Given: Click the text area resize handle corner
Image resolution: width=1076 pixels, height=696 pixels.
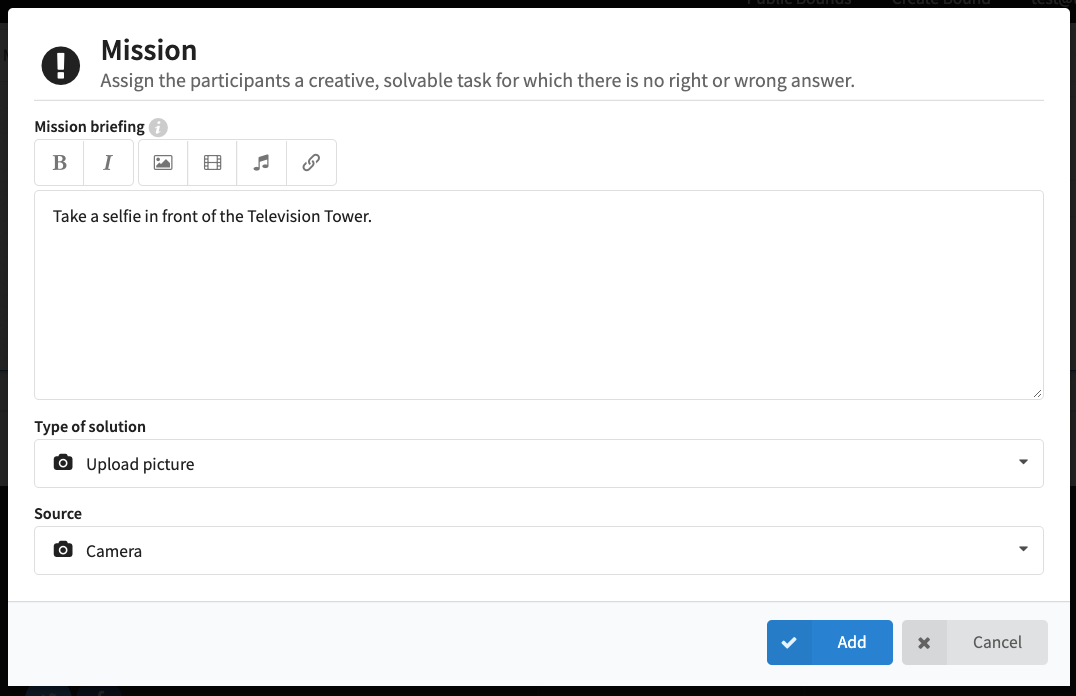Looking at the screenshot, I should pyautogui.click(x=1037, y=393).
